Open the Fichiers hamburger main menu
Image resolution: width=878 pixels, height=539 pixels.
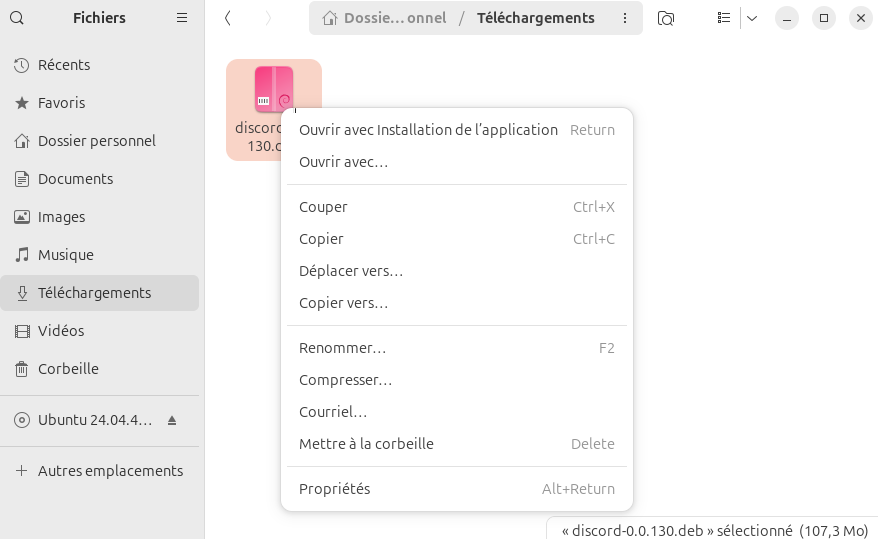tap(182, 18)
